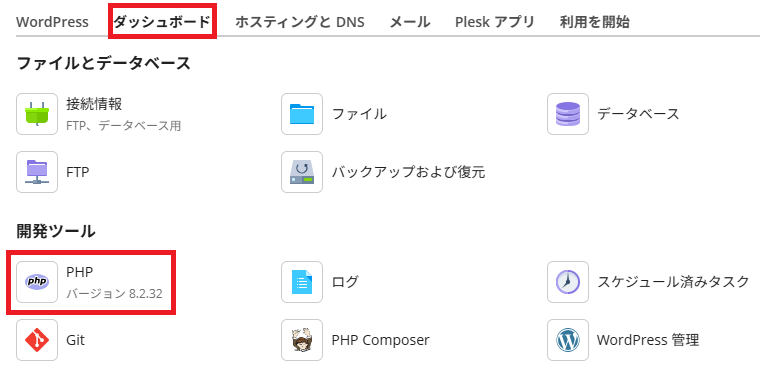Open the スケジュール済みタスク link
Screen dimensions: 760x369
point(673,282)
